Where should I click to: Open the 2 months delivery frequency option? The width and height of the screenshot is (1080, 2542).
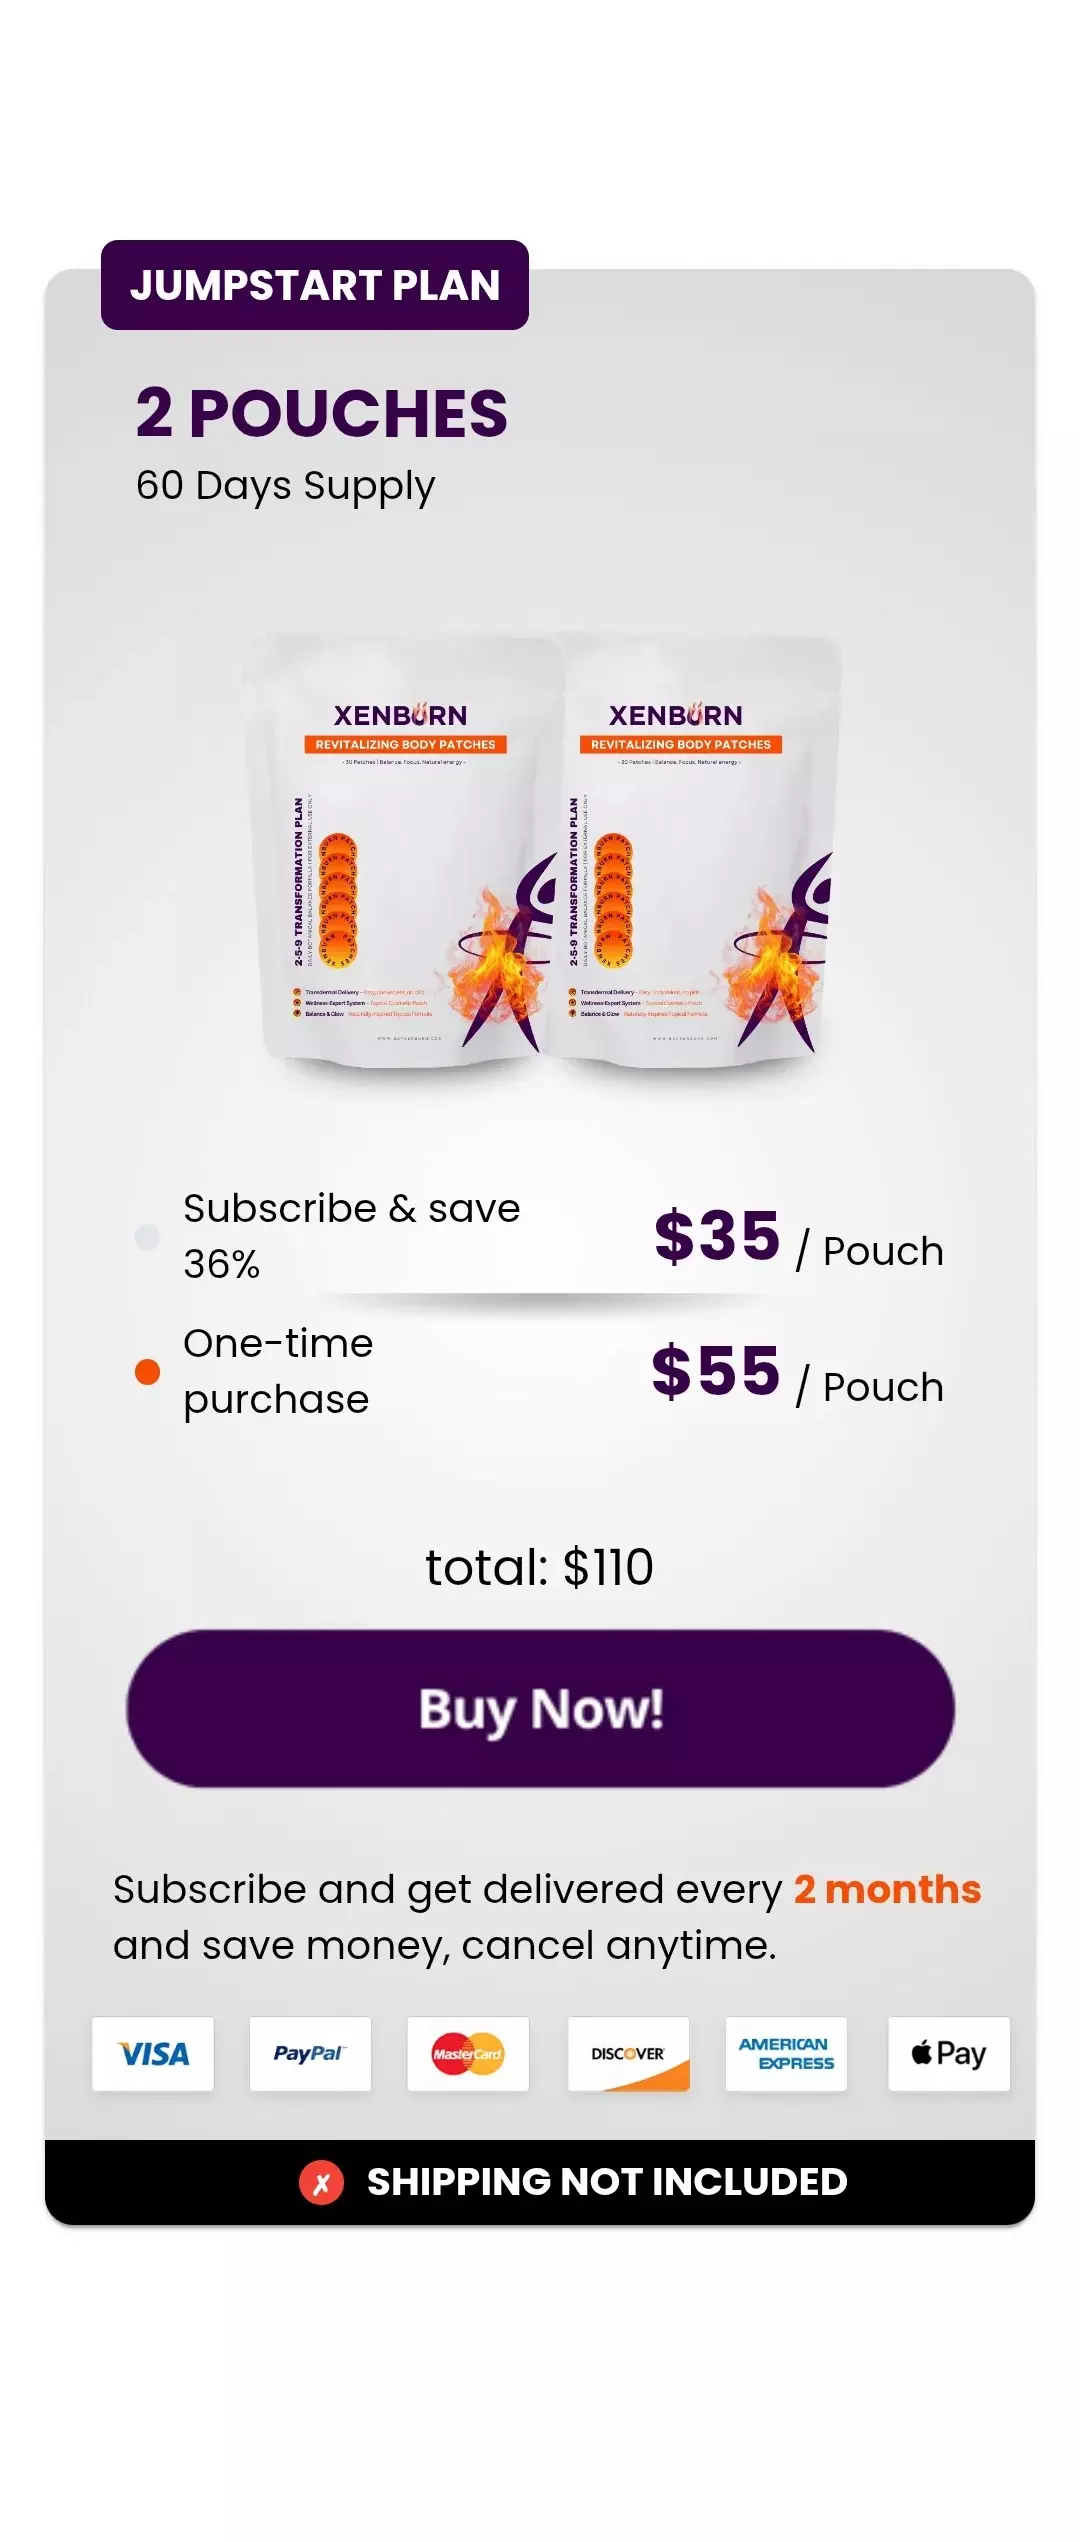tap(886, 1889)
